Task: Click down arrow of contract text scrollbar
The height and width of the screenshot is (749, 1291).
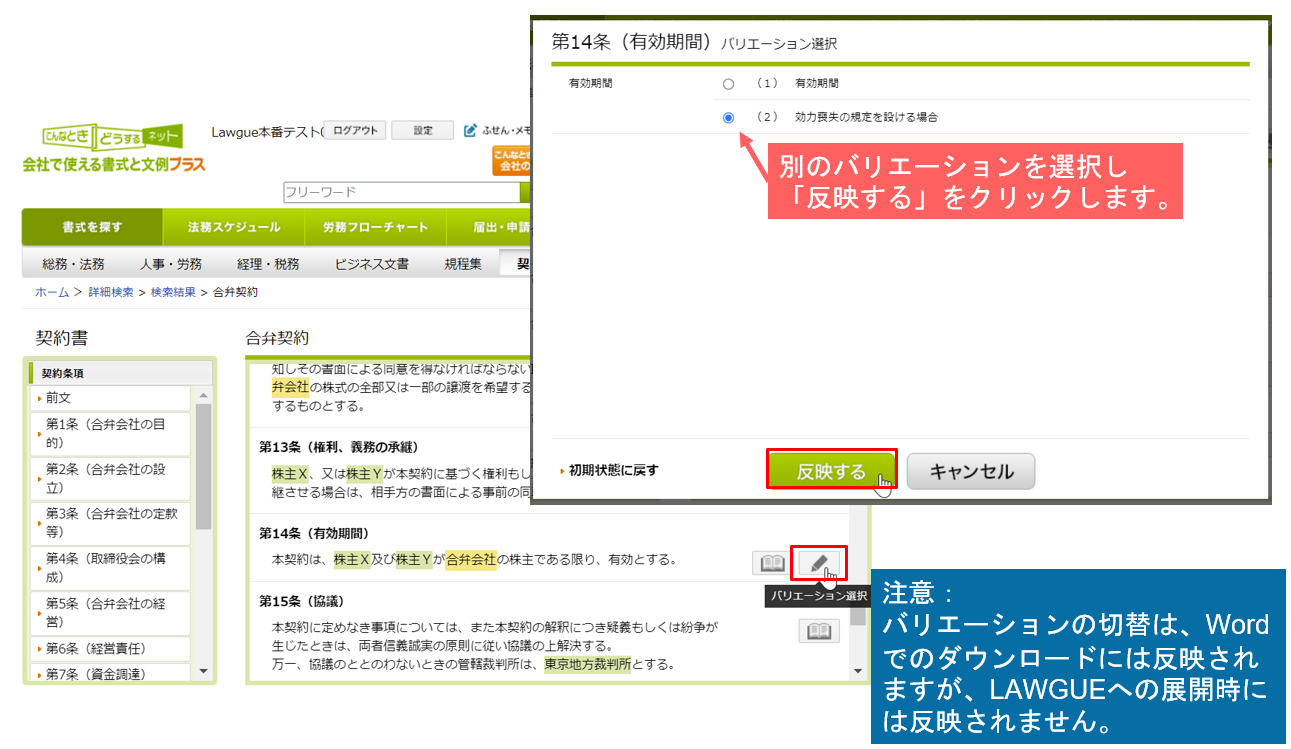Action: [858, 671]
